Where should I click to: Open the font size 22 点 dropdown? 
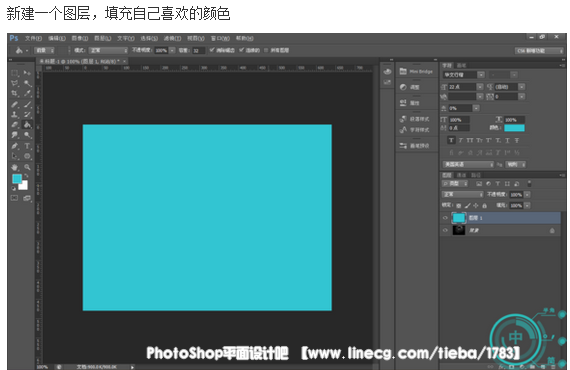coord(480,87)
